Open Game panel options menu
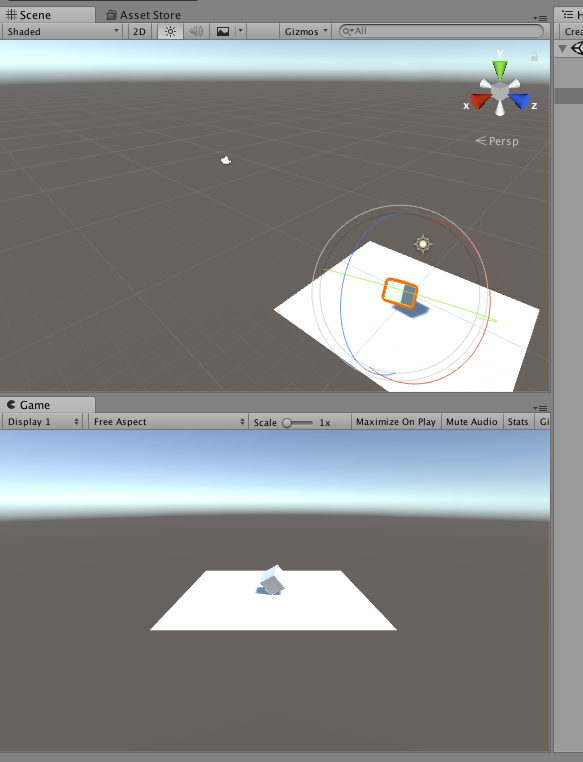This screenshot has height=762, width=583. tap(540, 408)
